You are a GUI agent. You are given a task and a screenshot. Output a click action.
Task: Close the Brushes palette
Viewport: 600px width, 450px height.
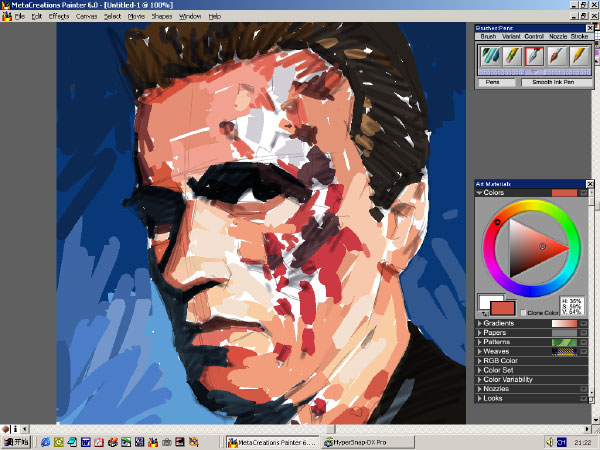click(590, 28)
